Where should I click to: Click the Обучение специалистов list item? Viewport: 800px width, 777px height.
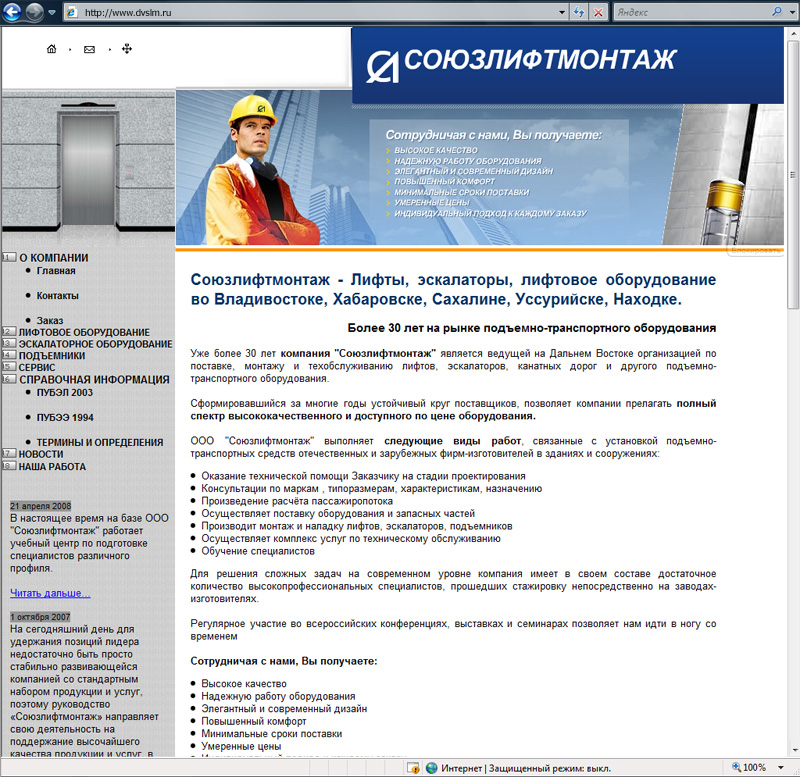tap(258, 551)
